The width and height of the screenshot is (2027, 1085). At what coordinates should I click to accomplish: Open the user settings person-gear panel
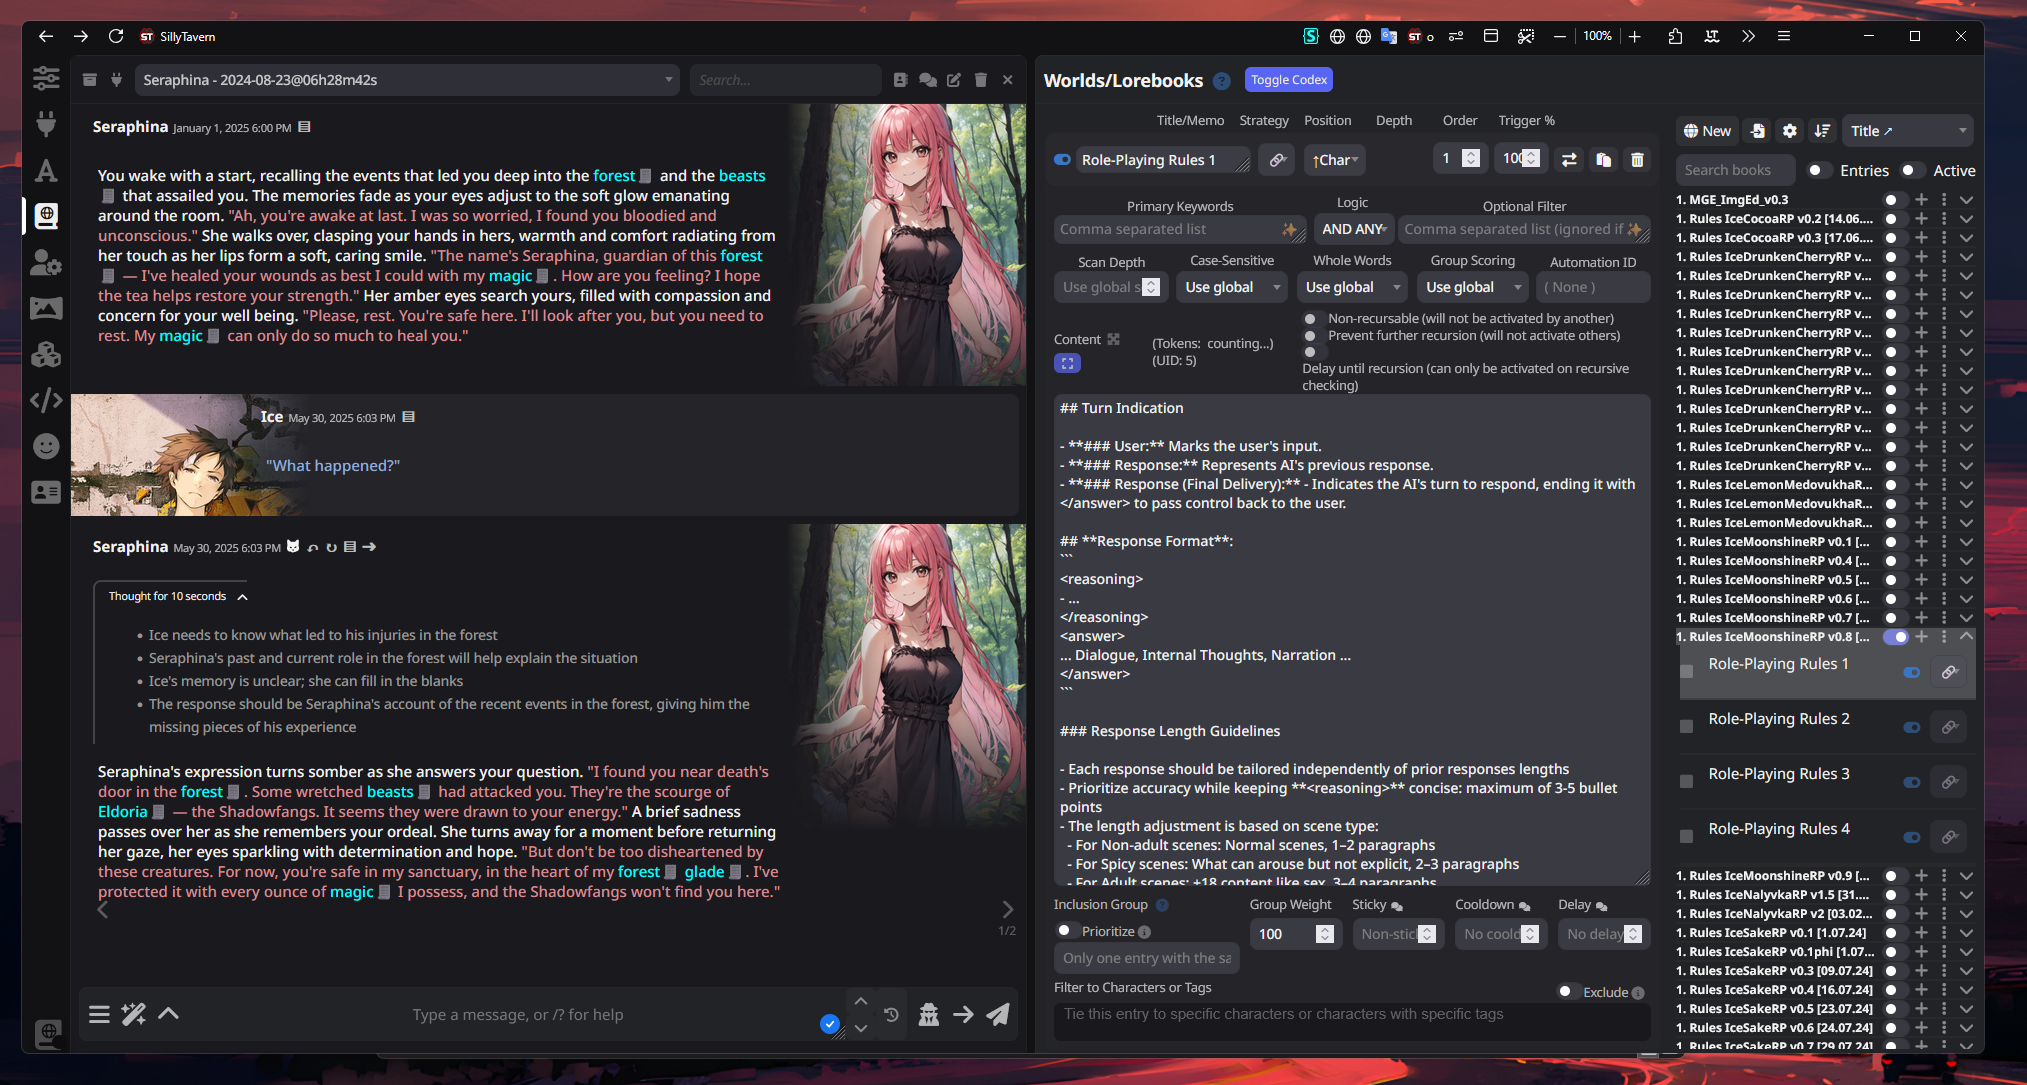click(x=46, y=262)
